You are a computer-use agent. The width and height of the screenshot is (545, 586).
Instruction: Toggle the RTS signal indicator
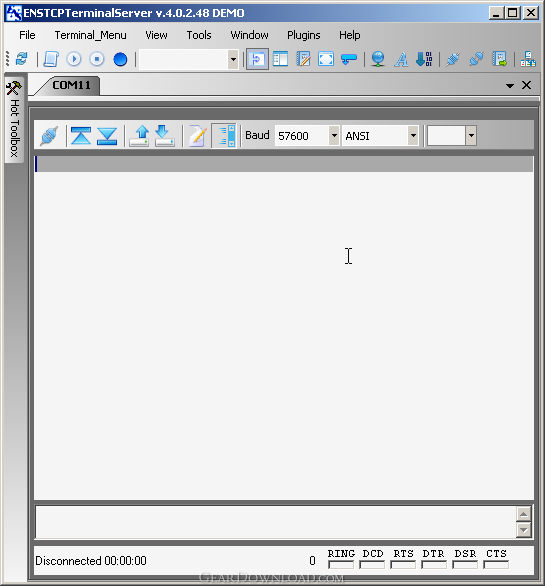(x=403, y=564)
